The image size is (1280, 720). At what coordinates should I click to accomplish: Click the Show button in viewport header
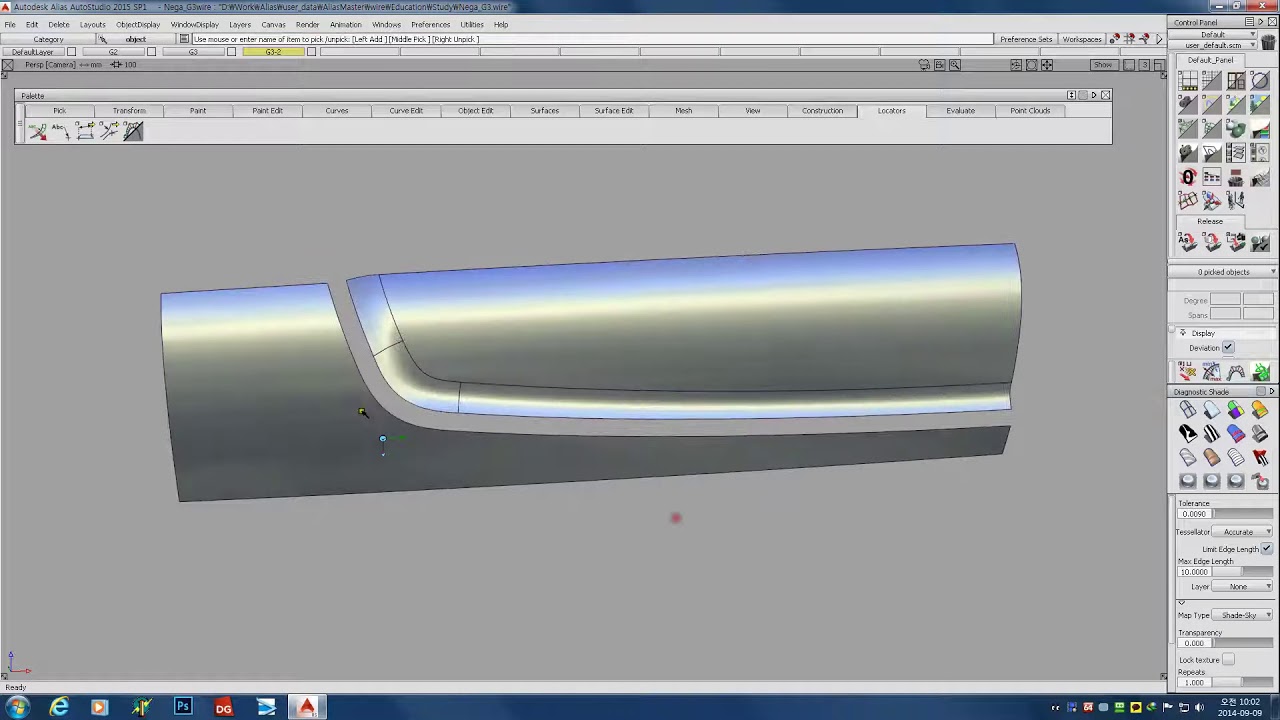click(1103, 65)
